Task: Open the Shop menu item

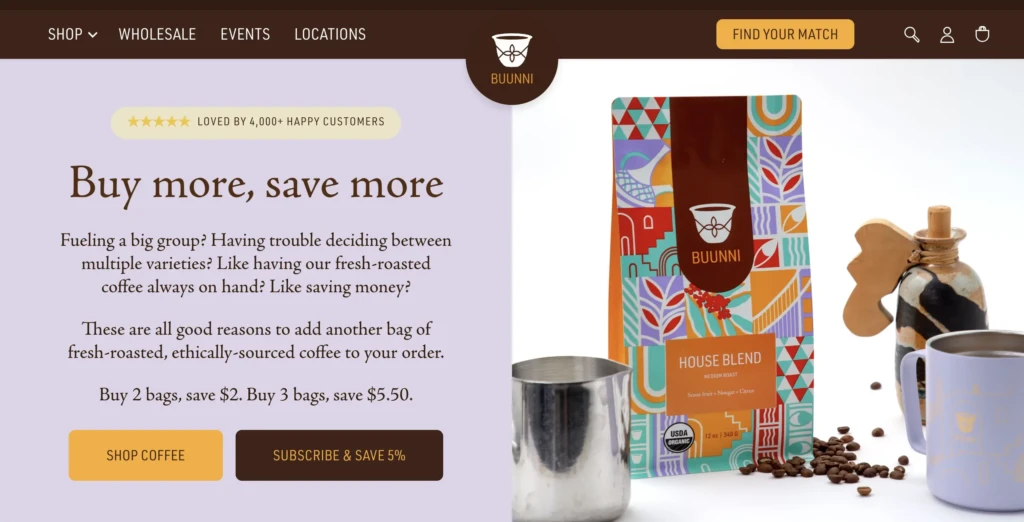Action: pyautogui.click(x=65, y=34)
